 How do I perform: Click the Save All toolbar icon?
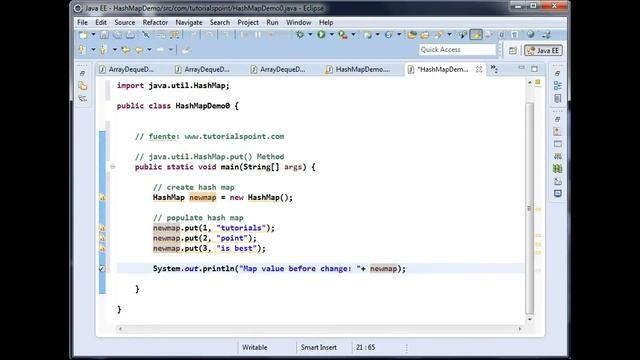coord(117,35)
